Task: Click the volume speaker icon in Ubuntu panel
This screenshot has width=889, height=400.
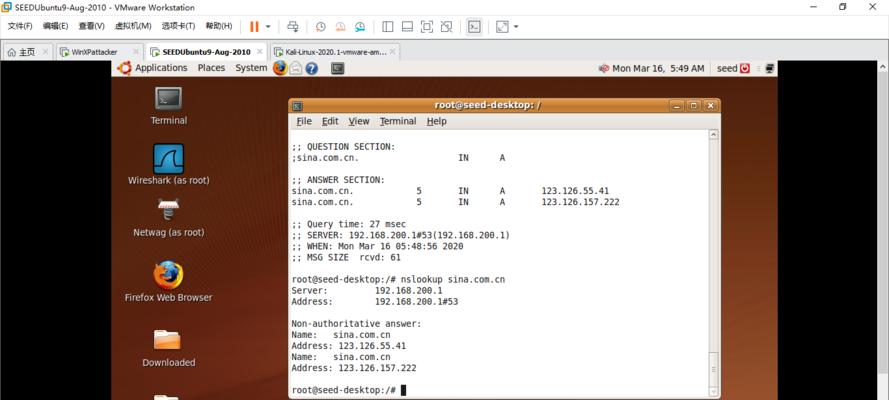Action: pyautogui.click(x=604, y=69)
